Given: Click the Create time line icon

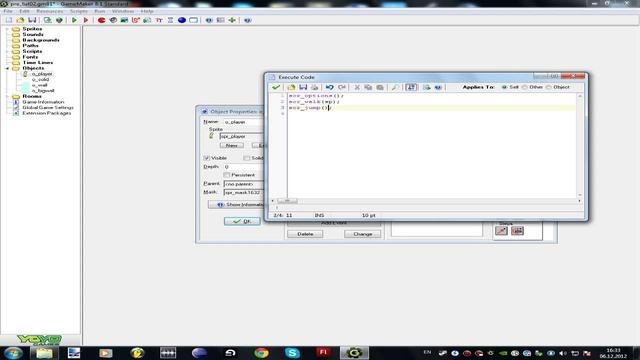Looking at the screenshot, I should 170,20.
